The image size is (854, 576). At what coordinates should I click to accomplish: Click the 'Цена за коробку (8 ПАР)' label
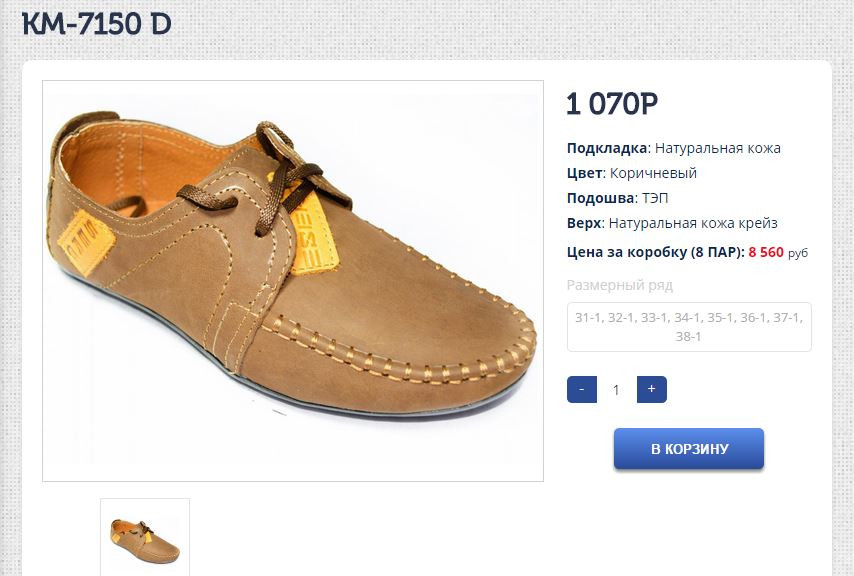pyautogui.click(x=654, y=253)
